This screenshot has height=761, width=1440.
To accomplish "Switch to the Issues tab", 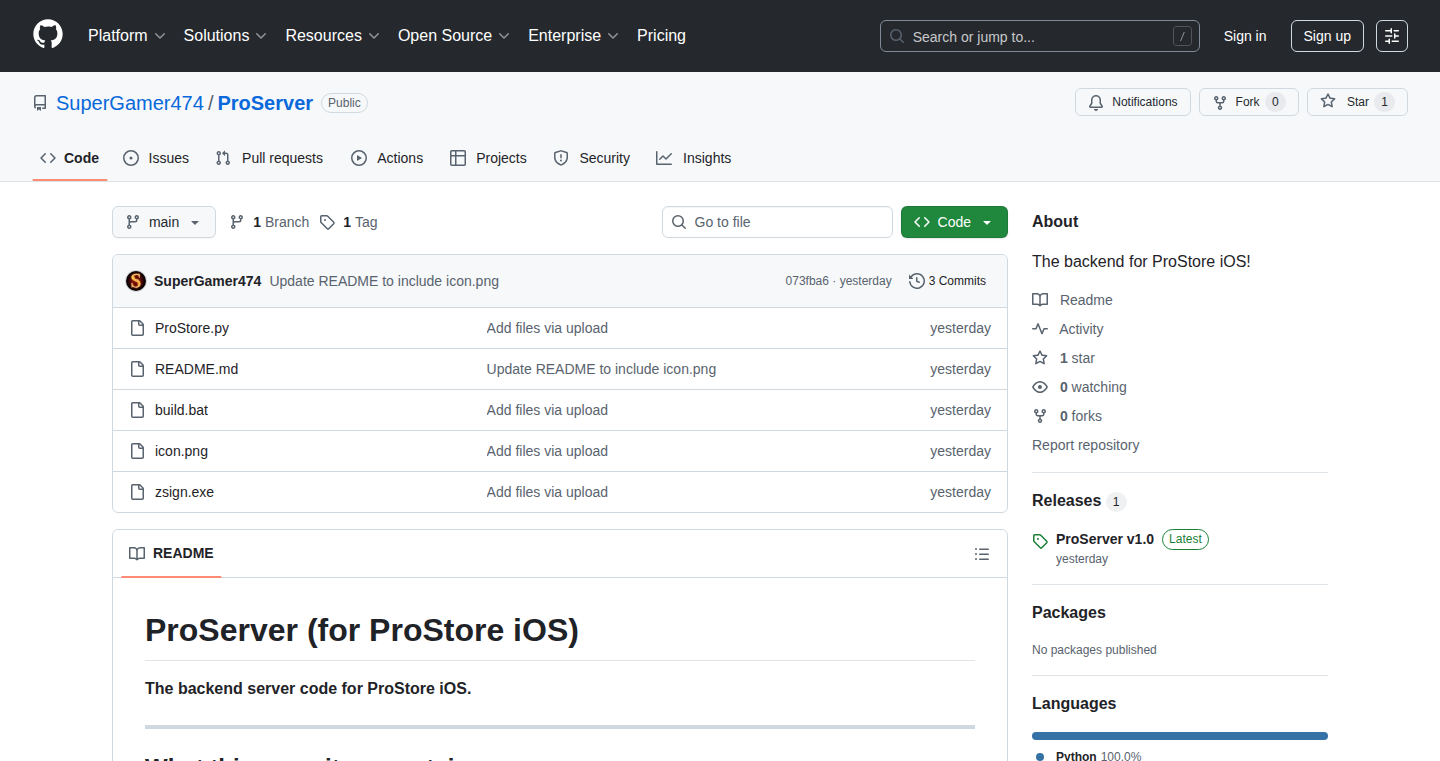I will pos(156,158).
